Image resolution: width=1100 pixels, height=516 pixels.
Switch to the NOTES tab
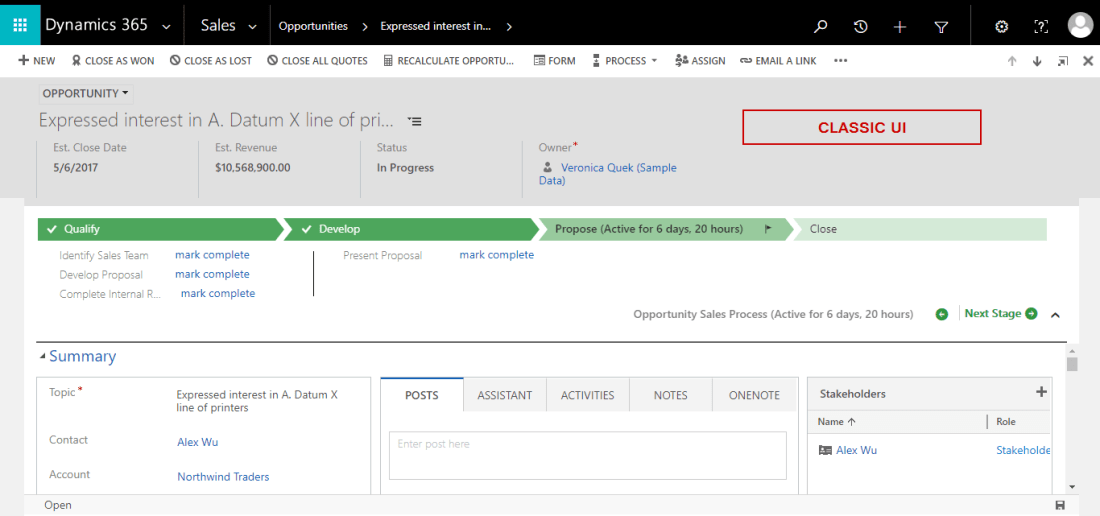pos(670,395)
